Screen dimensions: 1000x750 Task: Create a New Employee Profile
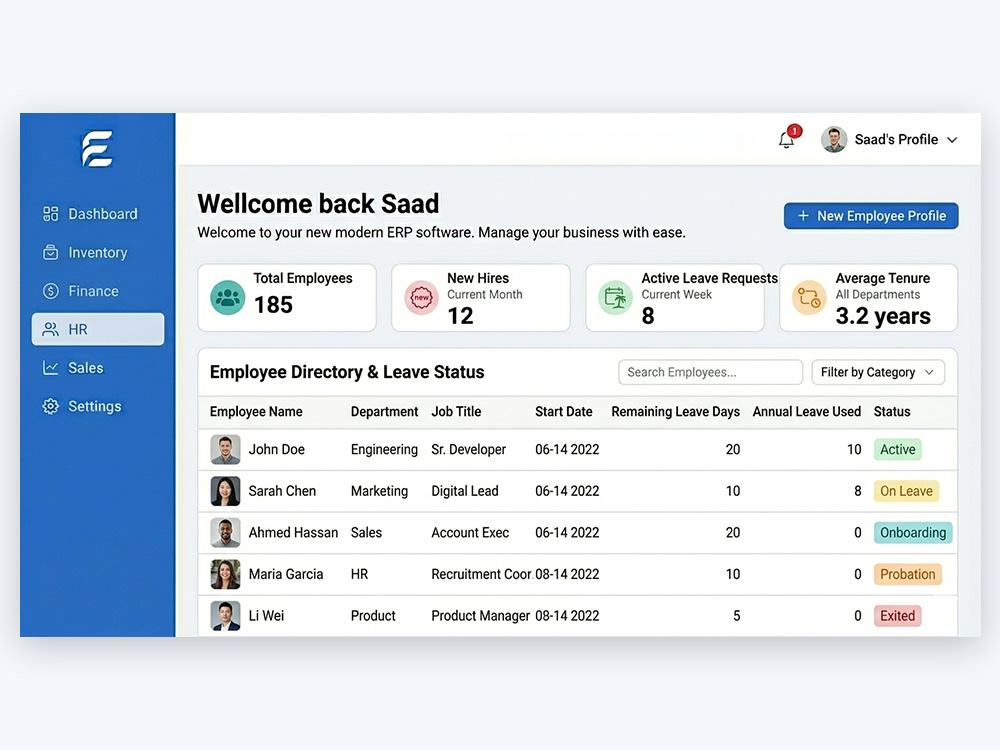[871, 216]
